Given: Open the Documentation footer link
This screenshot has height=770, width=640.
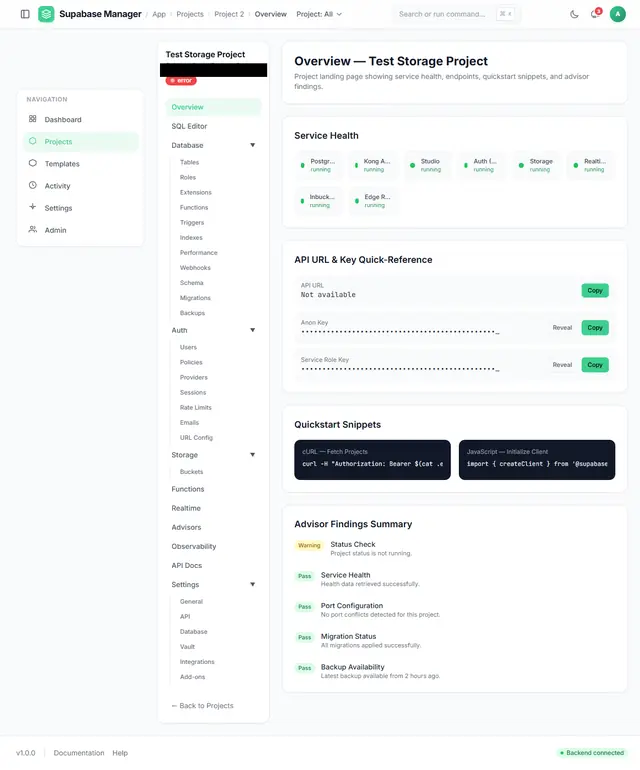Looking at the screenshot, I should coord(79,753).
